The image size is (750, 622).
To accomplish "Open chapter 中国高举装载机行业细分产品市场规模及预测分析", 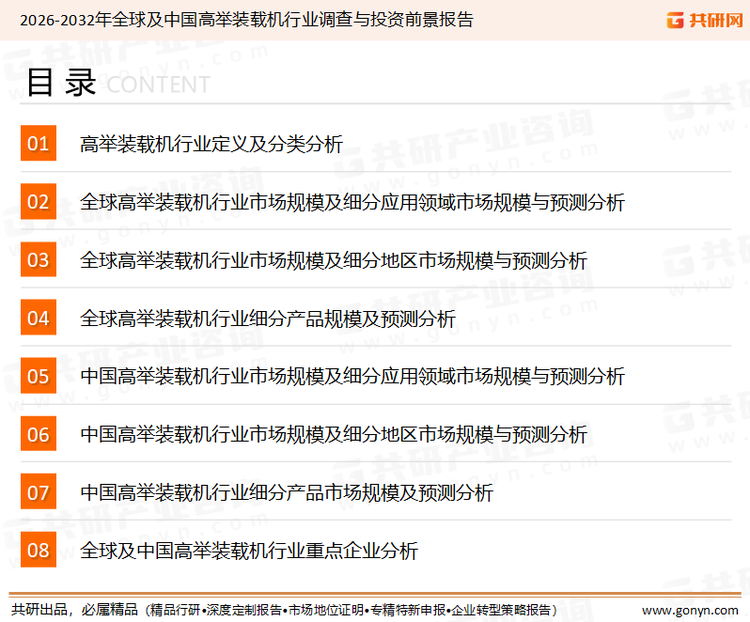I will click(287, 492).
